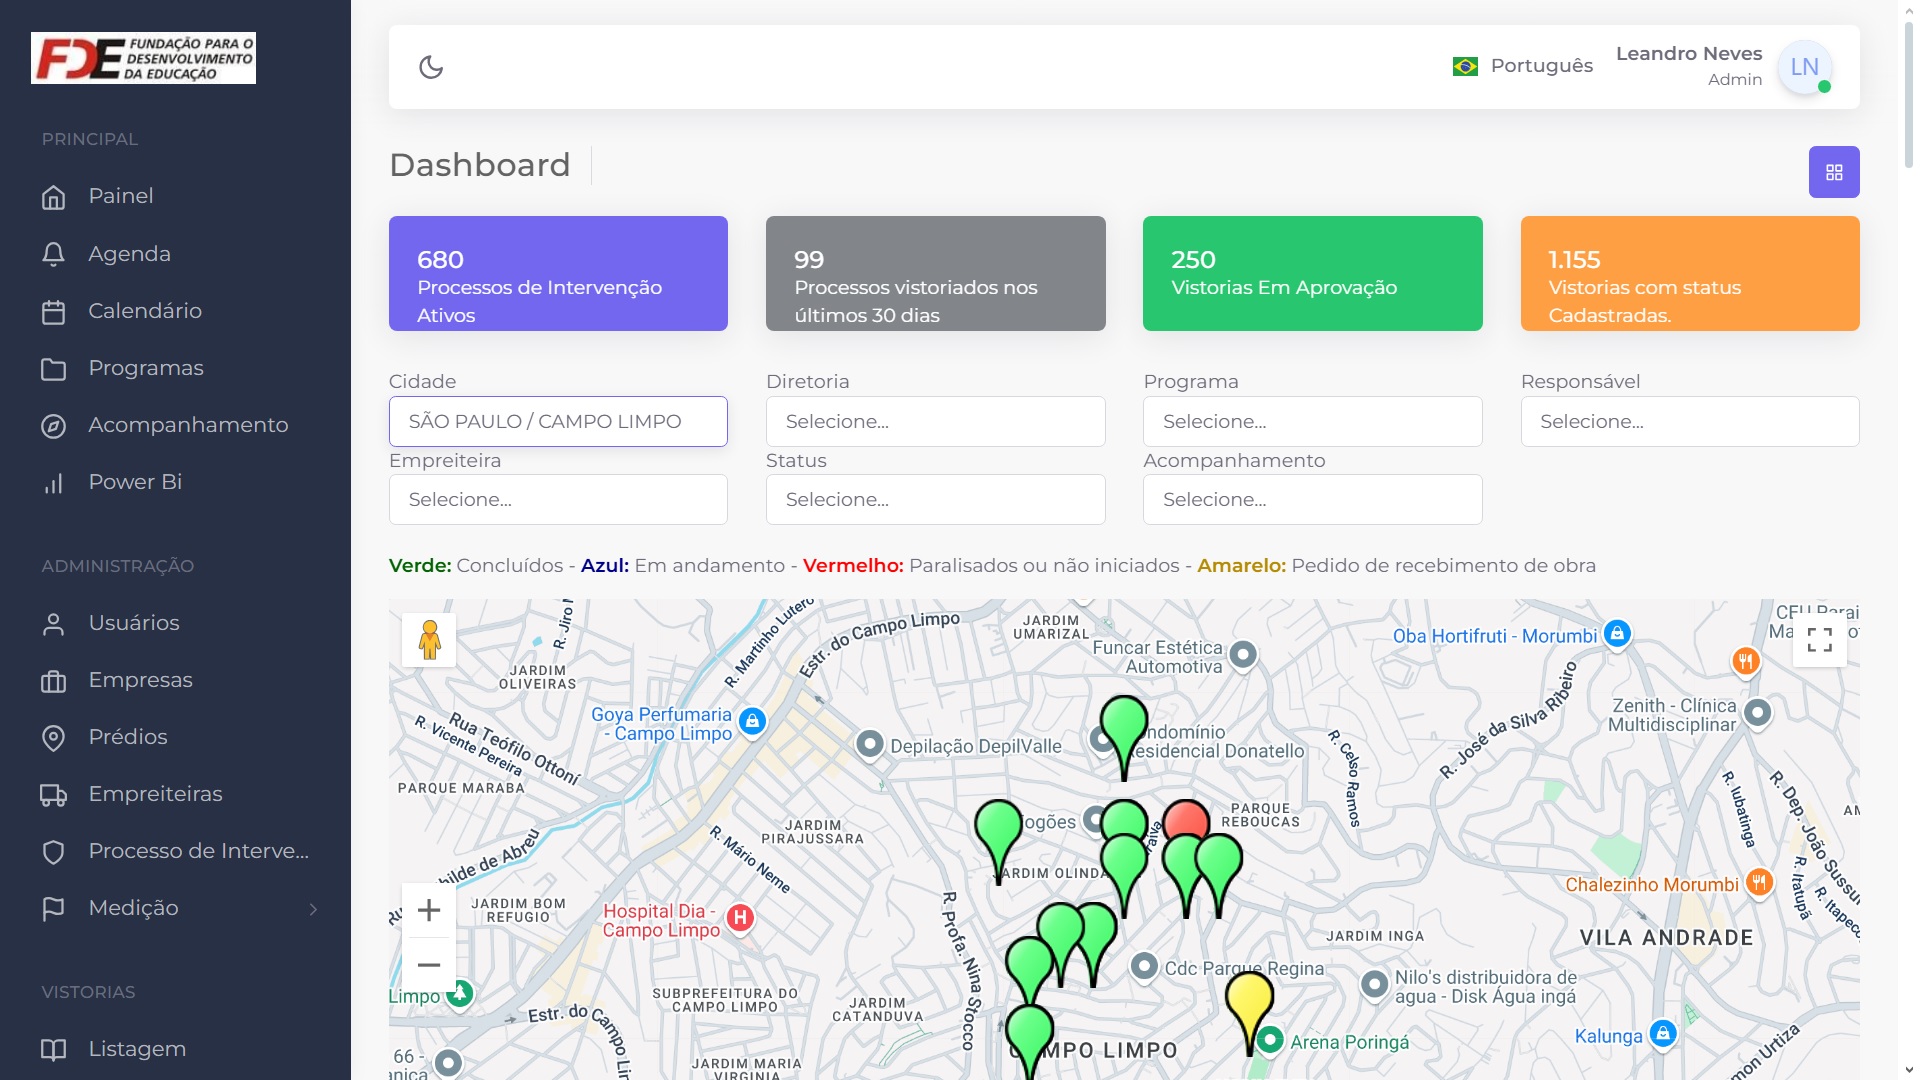Click the grid layout icon button
The image size is (1920, 1080).
1833,172
